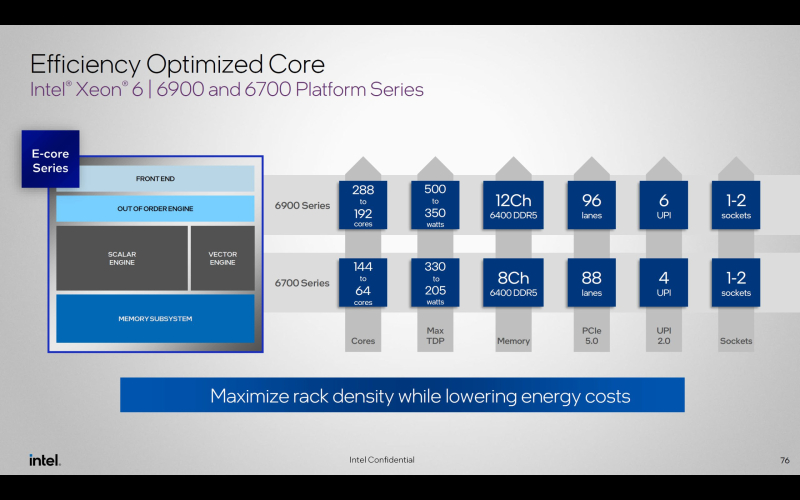This screenshot has height=500, width=800.
Task: Select the 330 to 205 watts tile
Action: coord(435,282)
